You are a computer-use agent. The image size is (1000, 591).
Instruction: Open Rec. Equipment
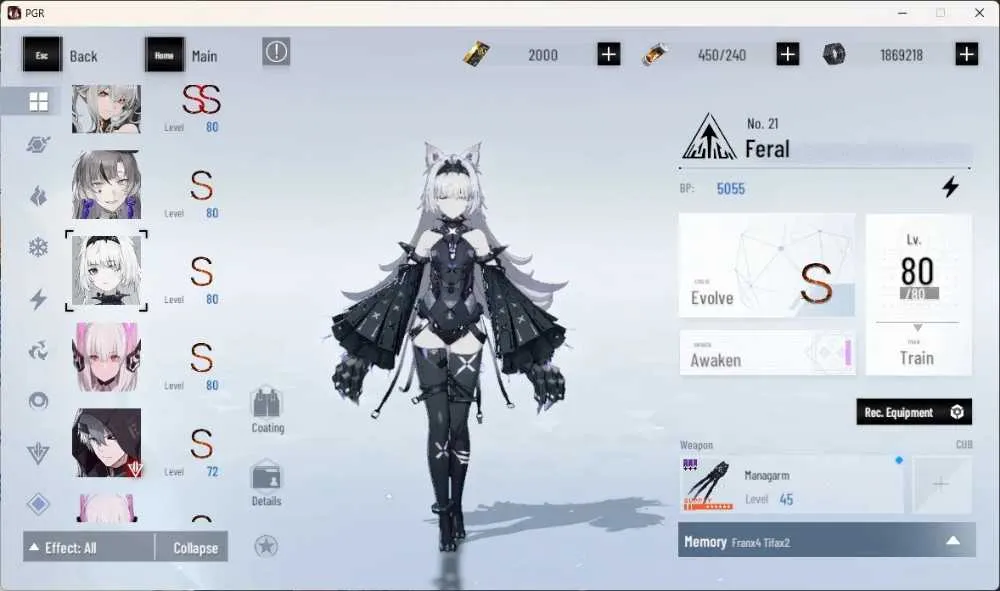914,412
